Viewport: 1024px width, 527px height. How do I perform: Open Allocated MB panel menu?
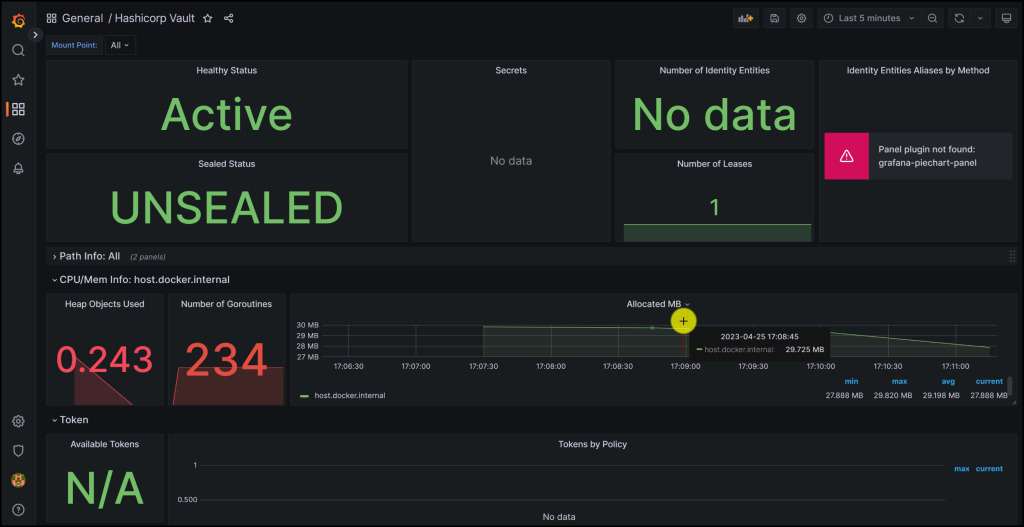658,304
